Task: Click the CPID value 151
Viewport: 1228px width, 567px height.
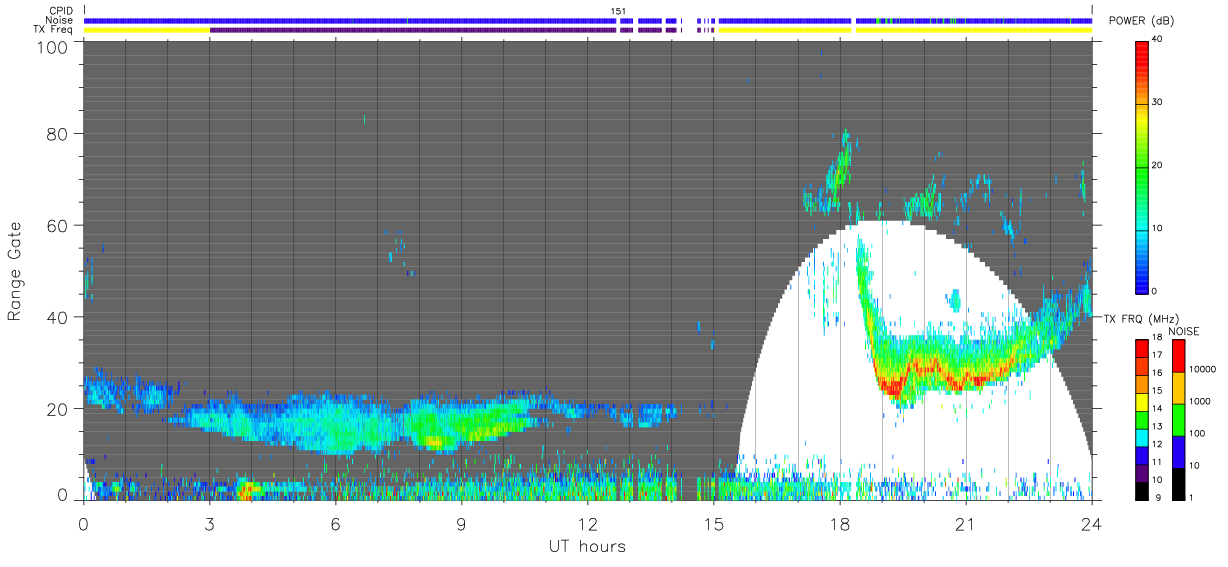Action: coord(619,11)
